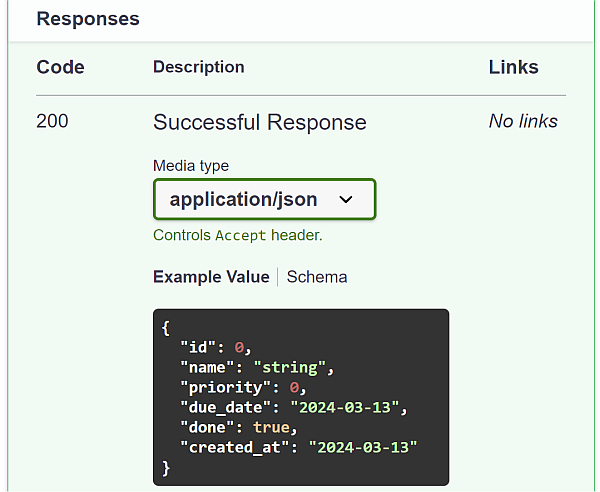Click the Responses section heading

pos(88,19)
